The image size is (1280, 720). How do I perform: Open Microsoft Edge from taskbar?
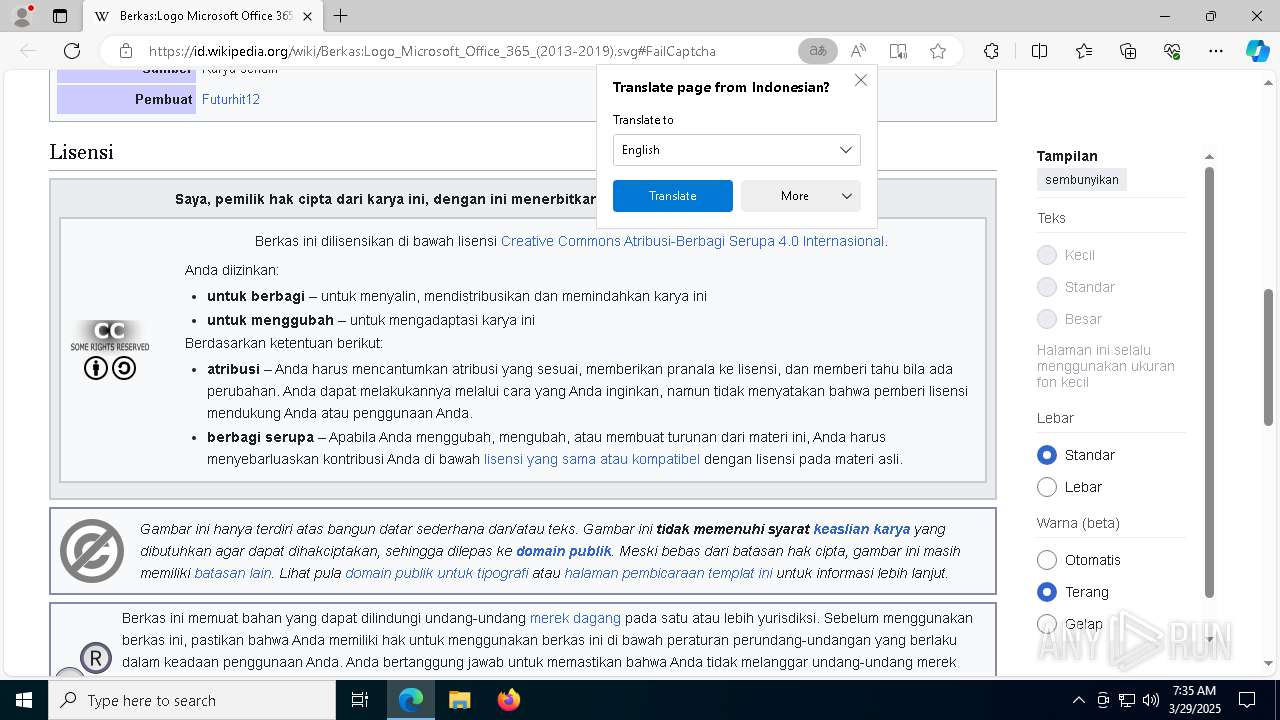411,700
